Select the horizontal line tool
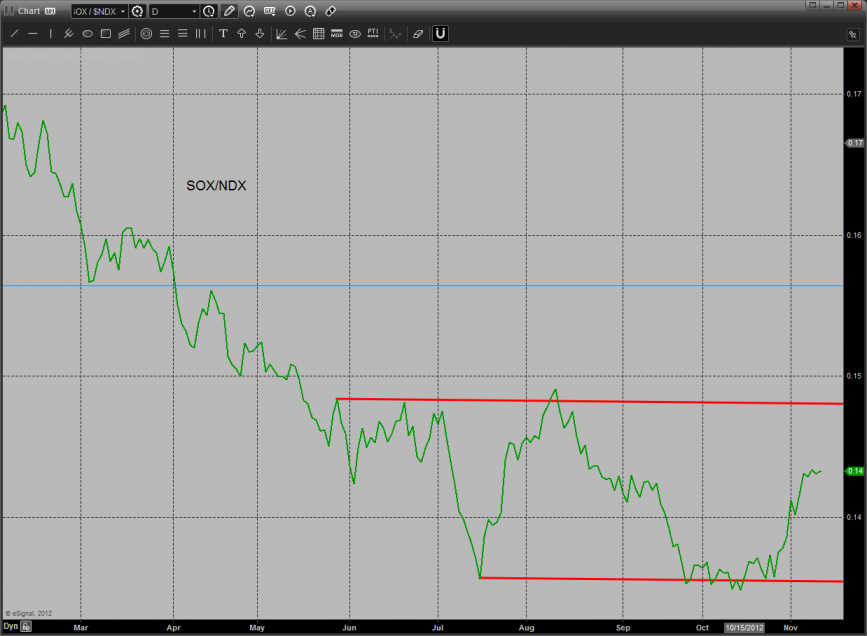 [x=32, y=33]
